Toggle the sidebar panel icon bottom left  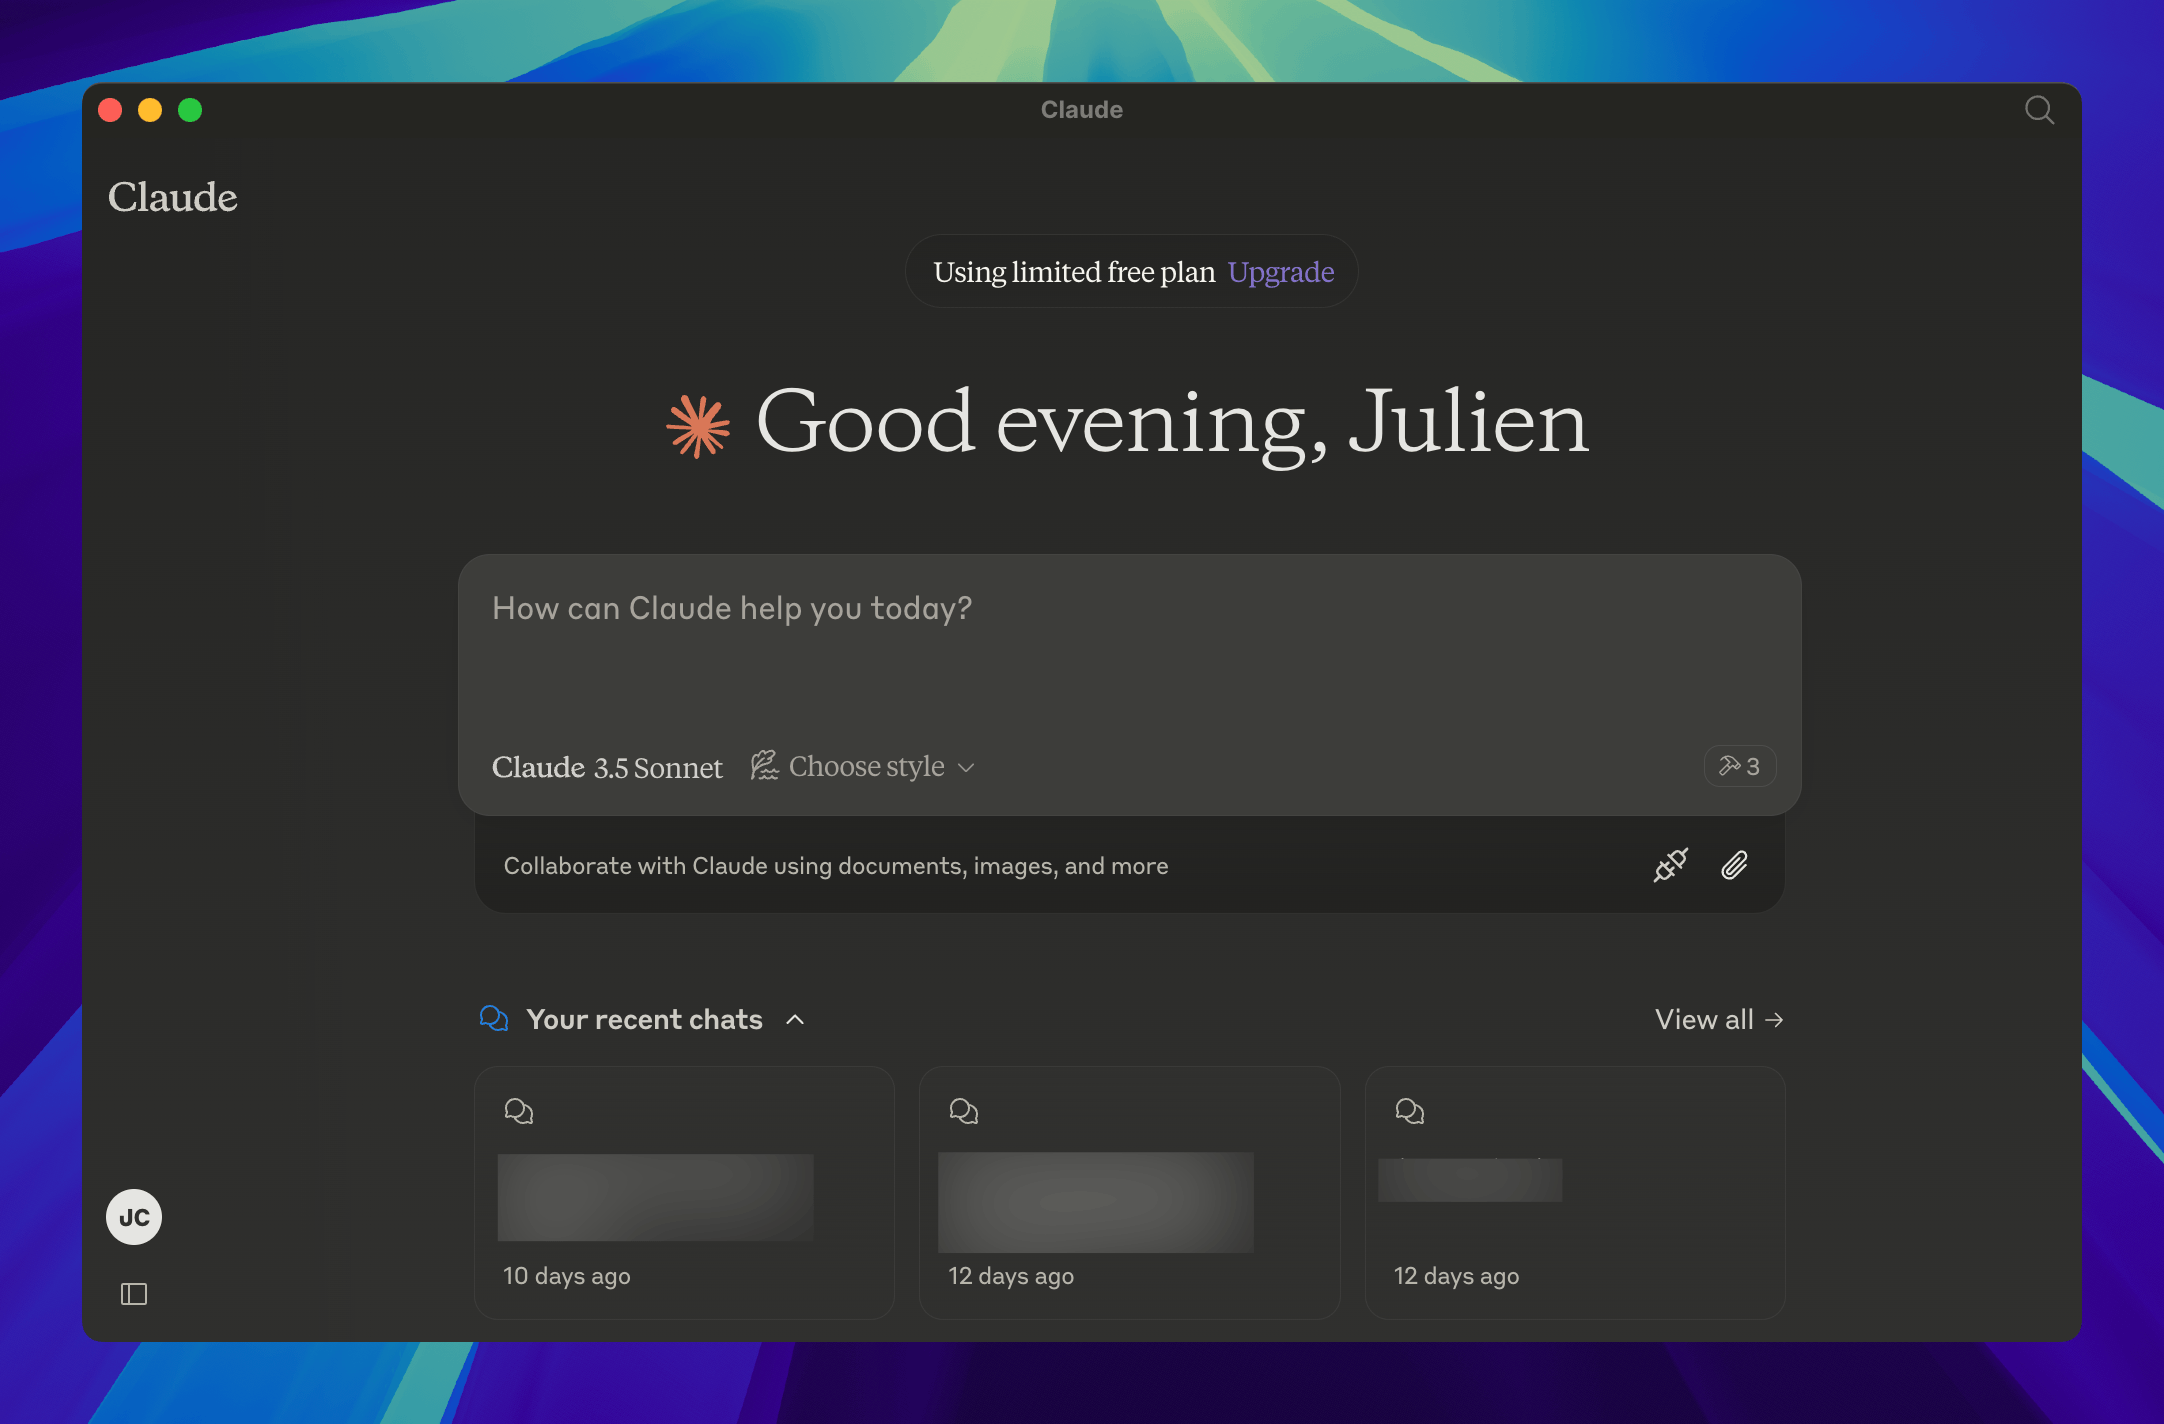coord(134,1293)
